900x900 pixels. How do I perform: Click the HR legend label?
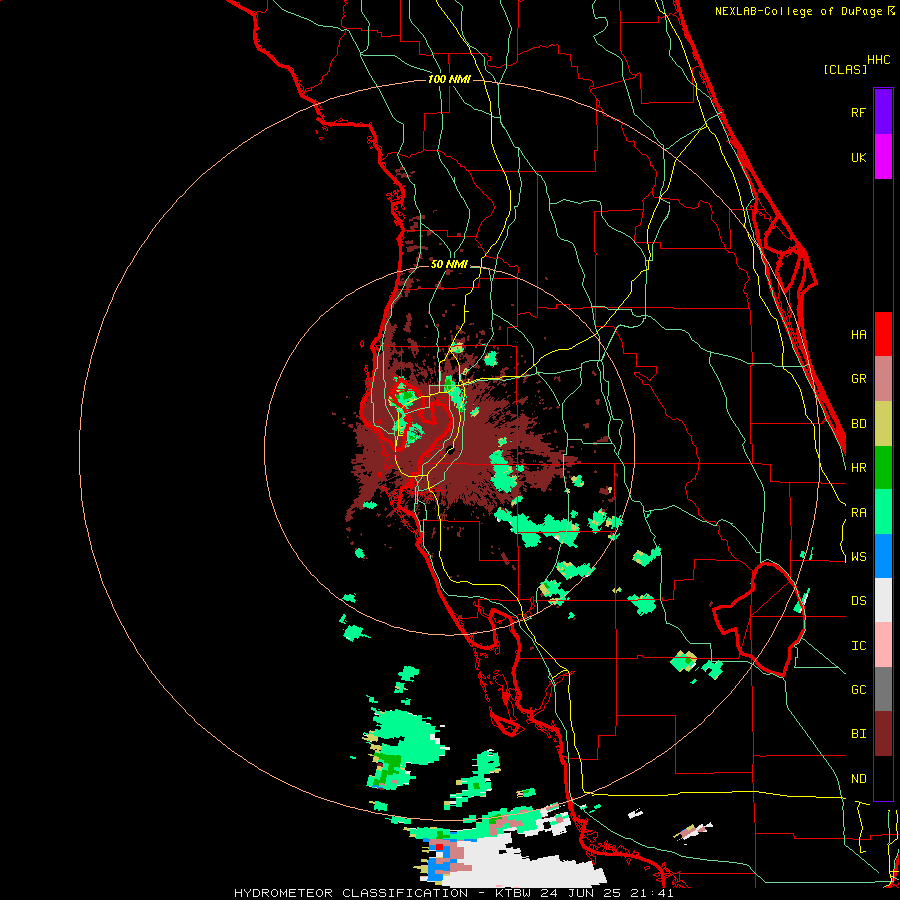click(858, 468)
